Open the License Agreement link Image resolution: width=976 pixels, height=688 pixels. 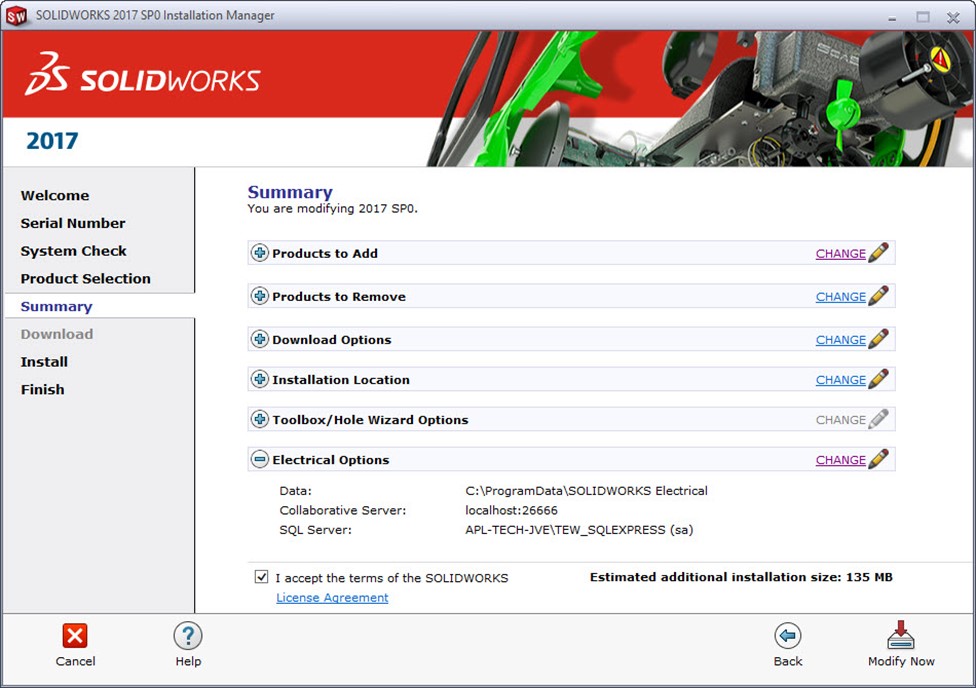click(332, 598)
